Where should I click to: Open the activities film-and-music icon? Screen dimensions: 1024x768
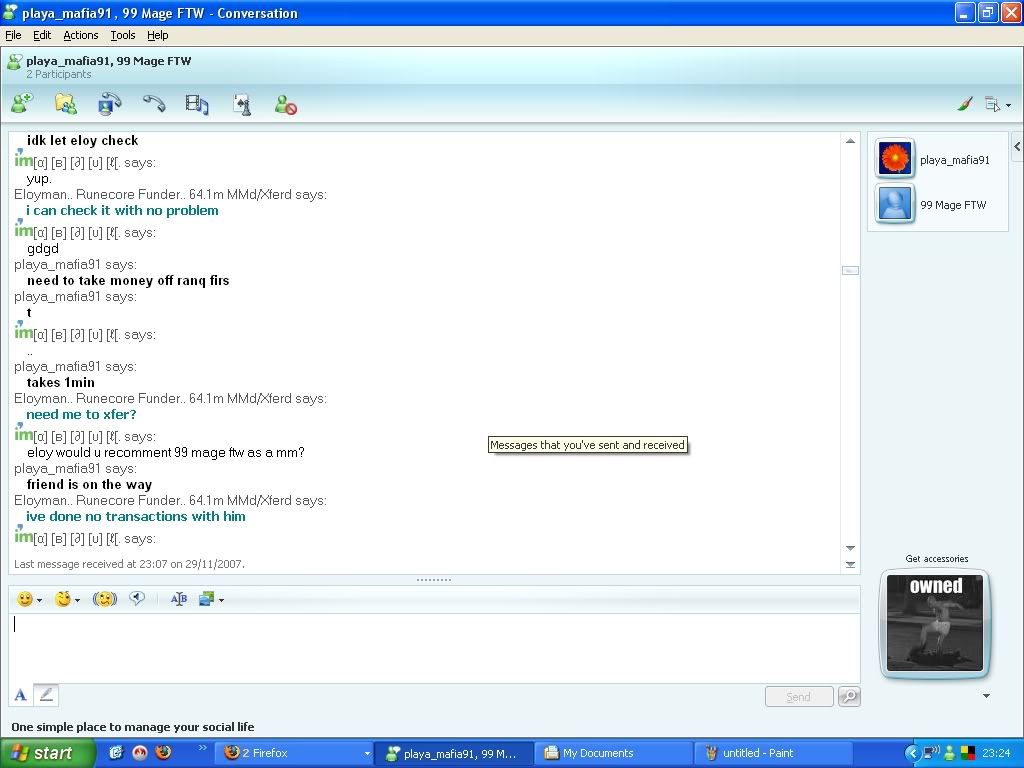(x=197, y=103)
